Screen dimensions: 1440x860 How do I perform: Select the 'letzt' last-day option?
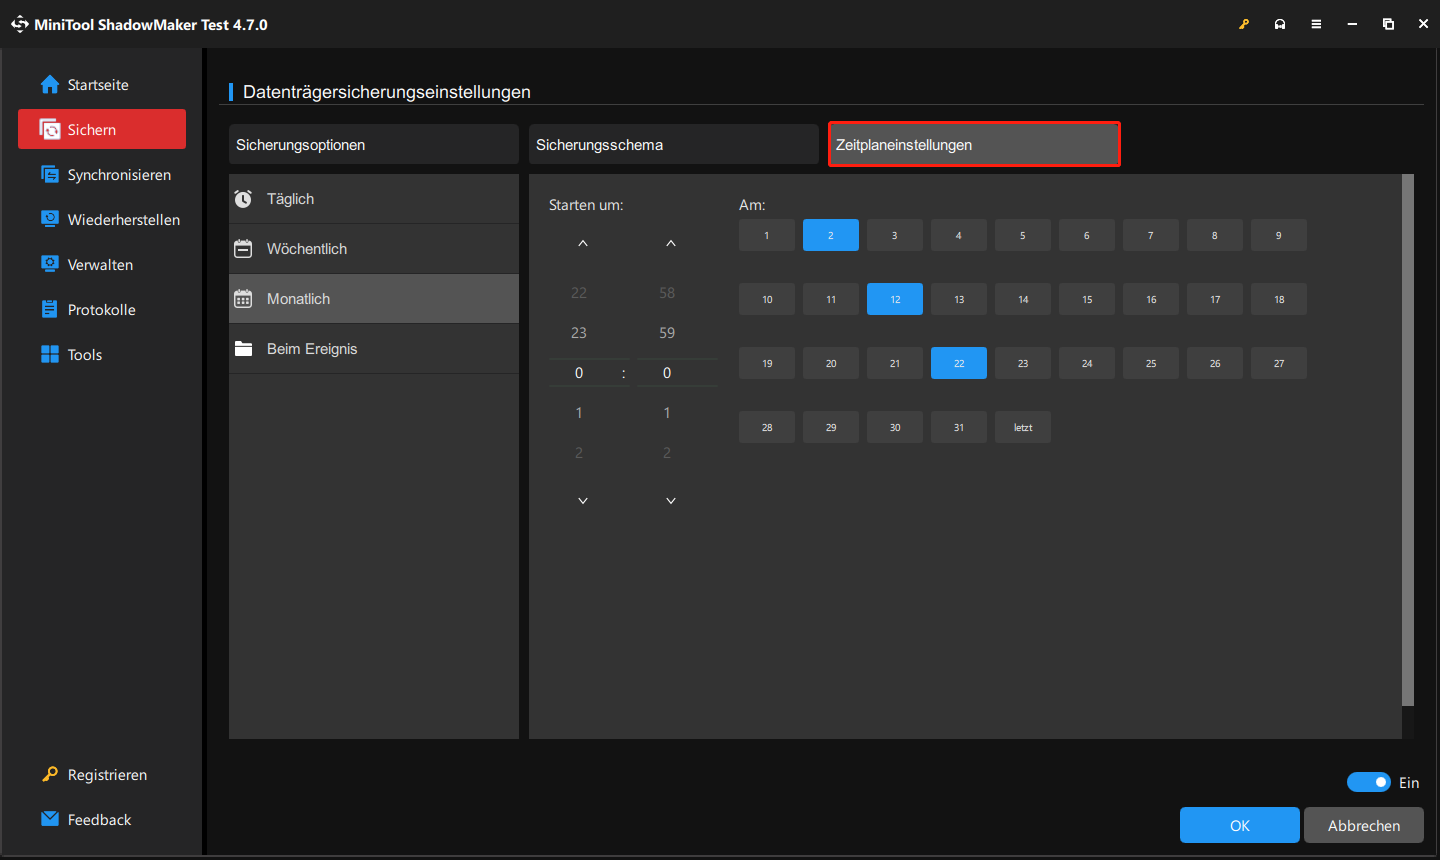click(x=1022, y=427)
